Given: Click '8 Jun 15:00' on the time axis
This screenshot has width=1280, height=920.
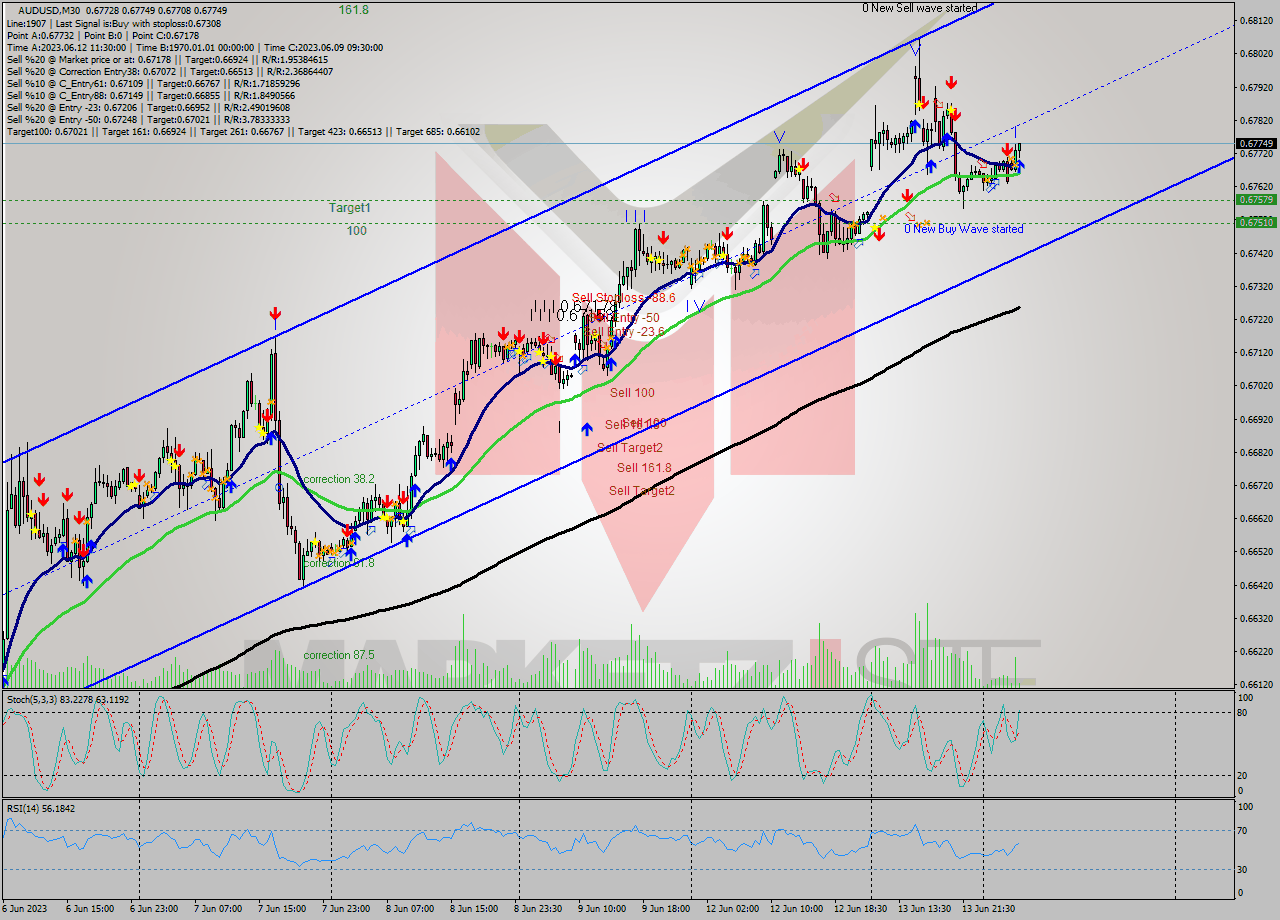Looking at the screenshot, I should pyautogui.click(x=473, y=909).
